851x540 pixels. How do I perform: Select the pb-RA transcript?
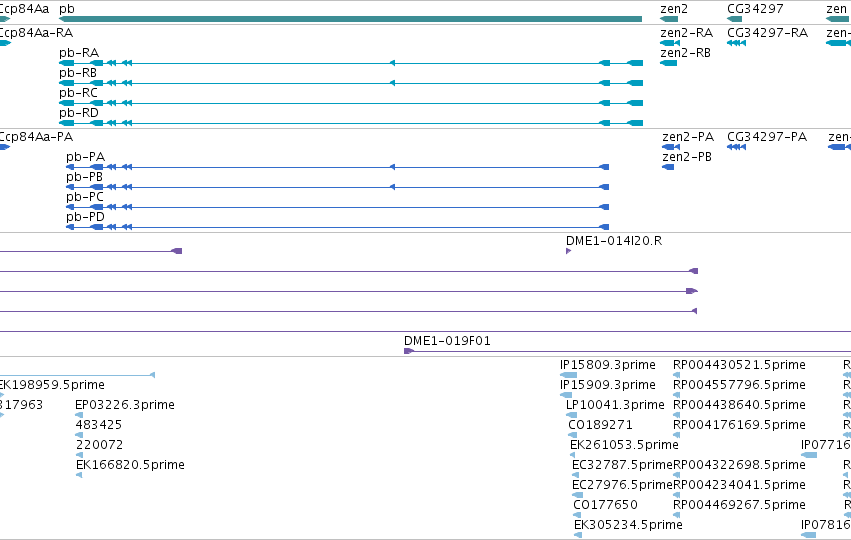351,63
